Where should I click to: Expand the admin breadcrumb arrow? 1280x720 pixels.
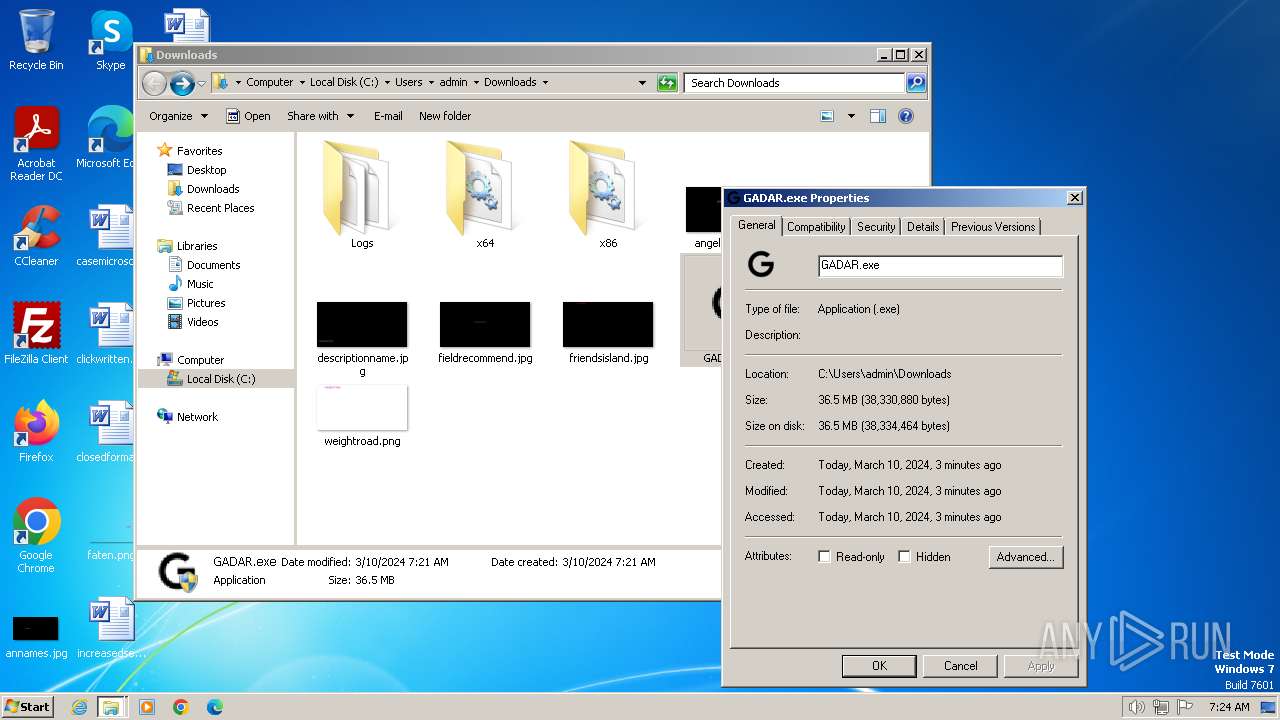476,83
